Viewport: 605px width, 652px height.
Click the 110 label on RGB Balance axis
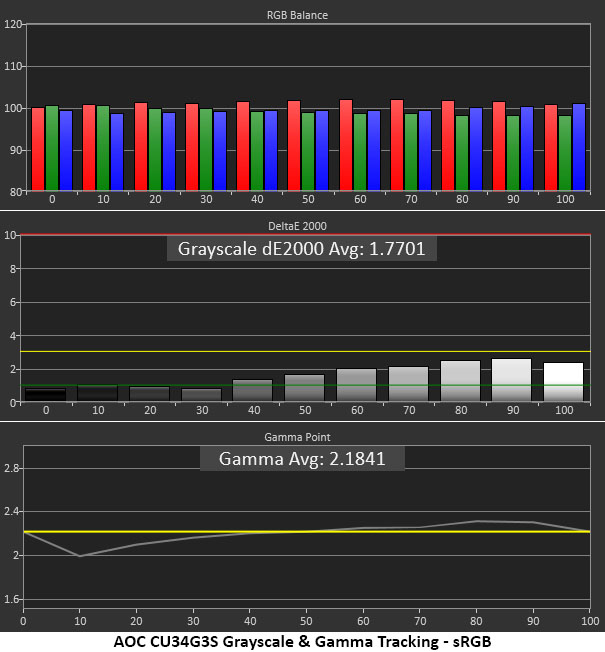pos(12,67)
